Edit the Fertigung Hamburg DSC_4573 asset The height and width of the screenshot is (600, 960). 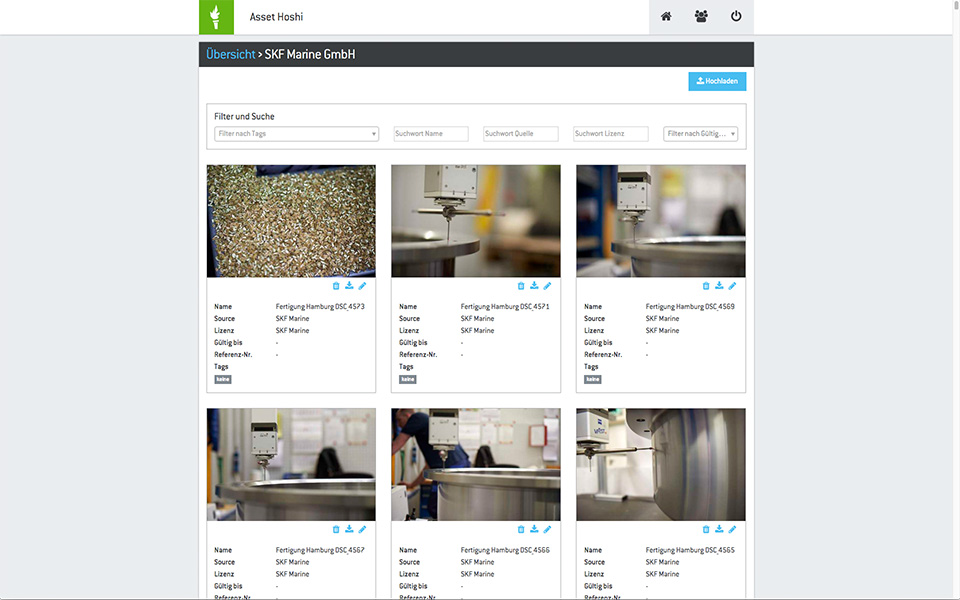click(362, 286)
